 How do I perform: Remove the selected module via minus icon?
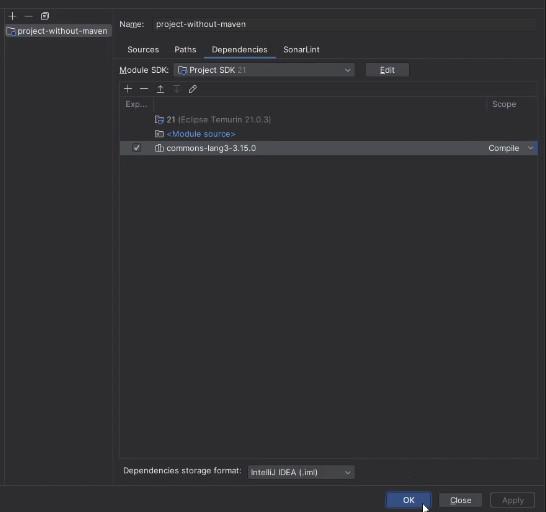click(29, 16)
